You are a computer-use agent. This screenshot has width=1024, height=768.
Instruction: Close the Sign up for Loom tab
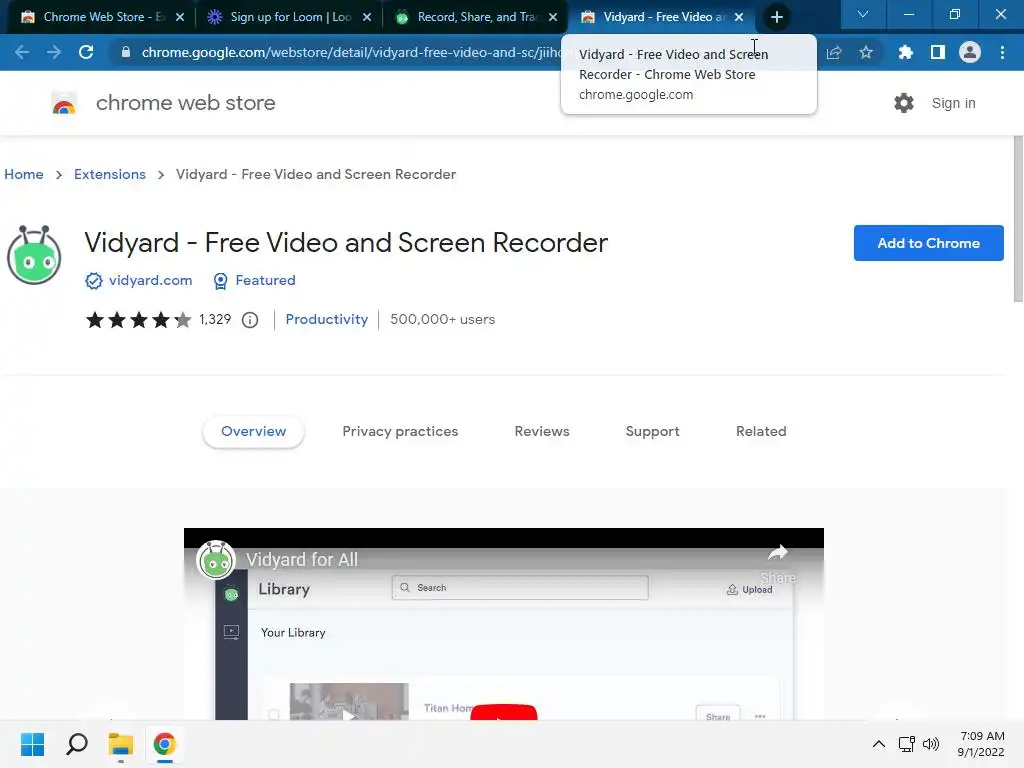pos(367,17)
